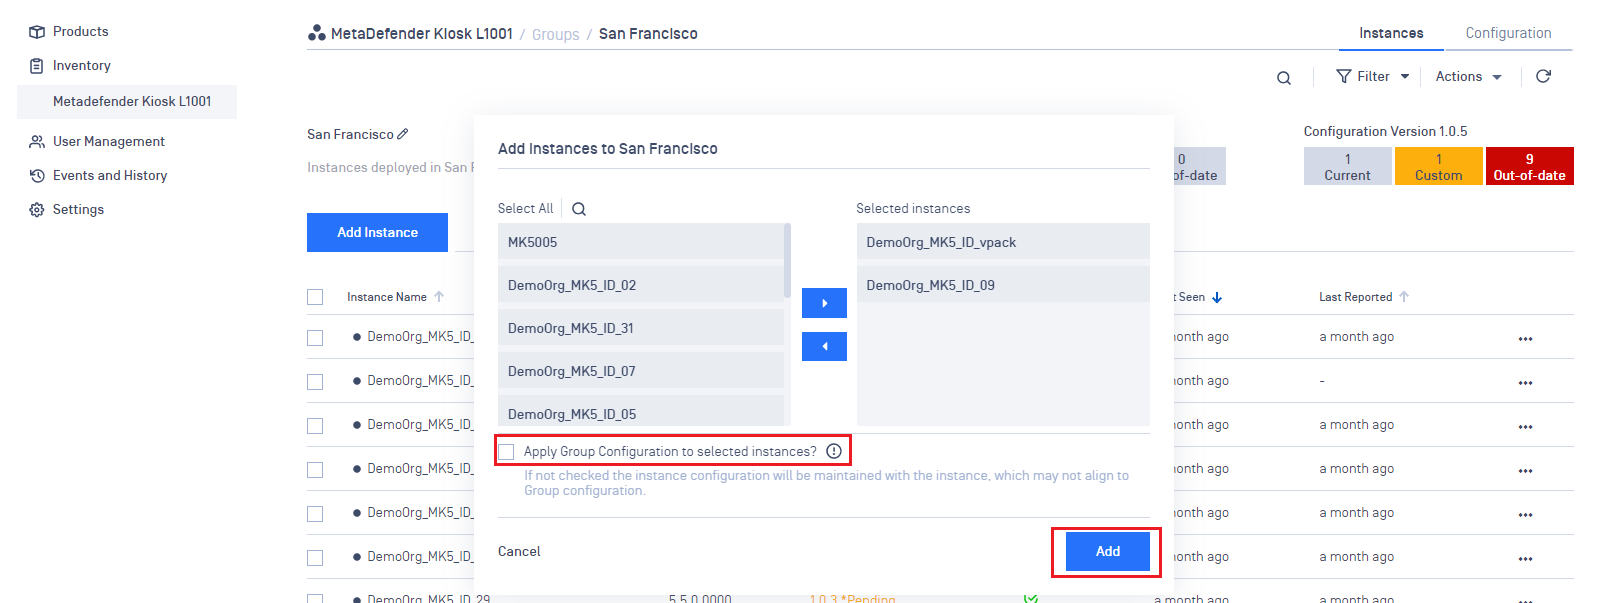
Task: Open more options menu for third row
Action: click(1525, 427)
